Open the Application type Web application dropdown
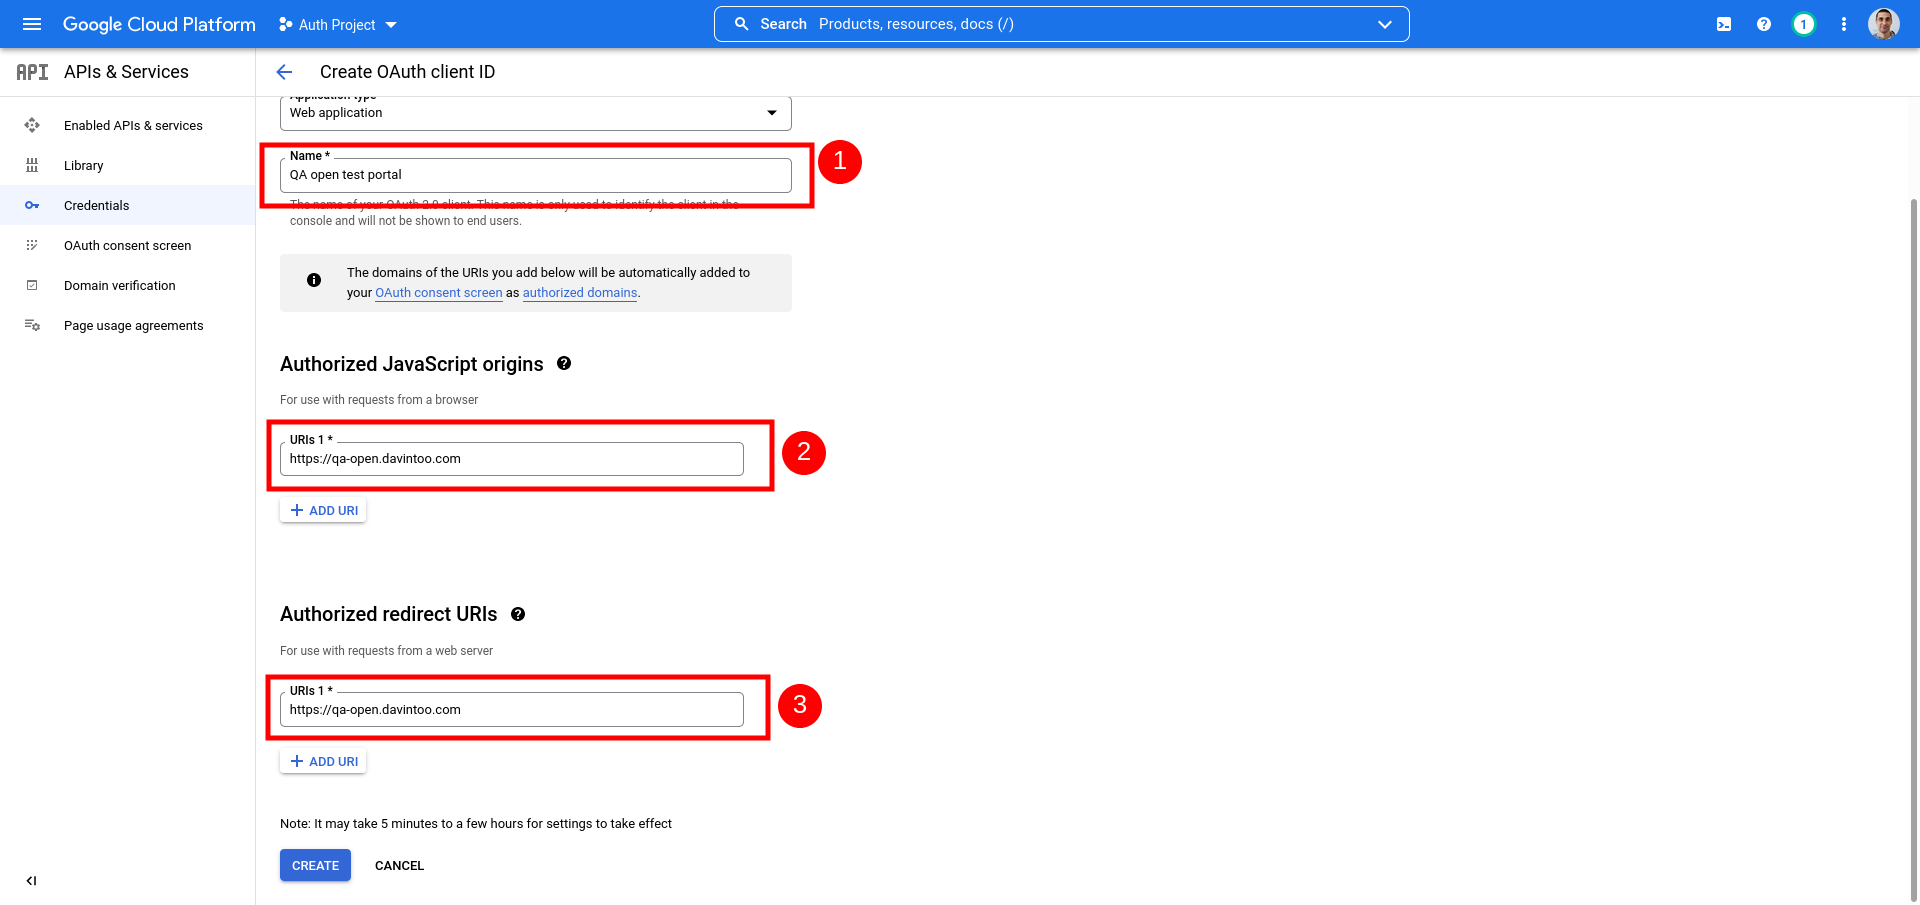Viewport: 1920px width, 905px height. pyautogui.click(x=536, y=113)
